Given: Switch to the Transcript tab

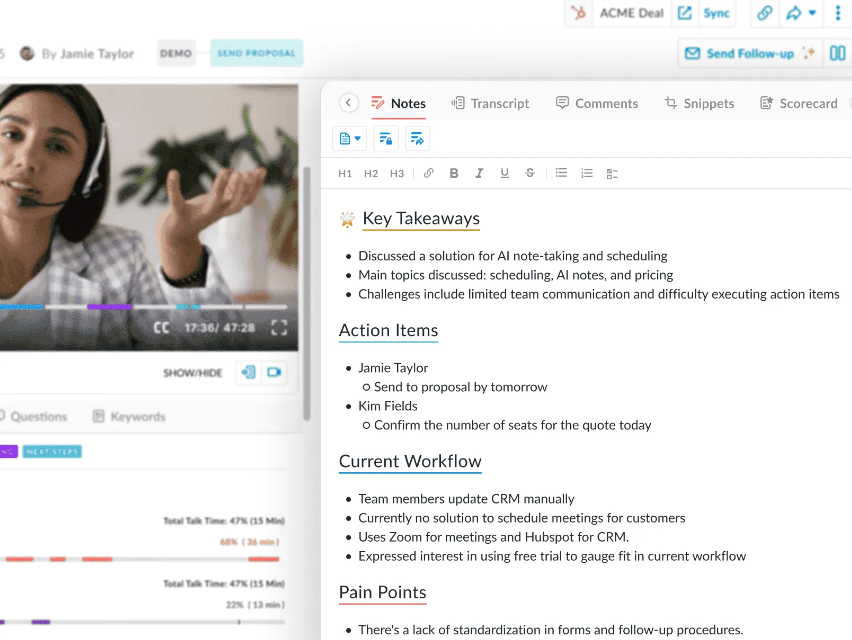Looking at the screenshot, I should (x=490, y=103).
